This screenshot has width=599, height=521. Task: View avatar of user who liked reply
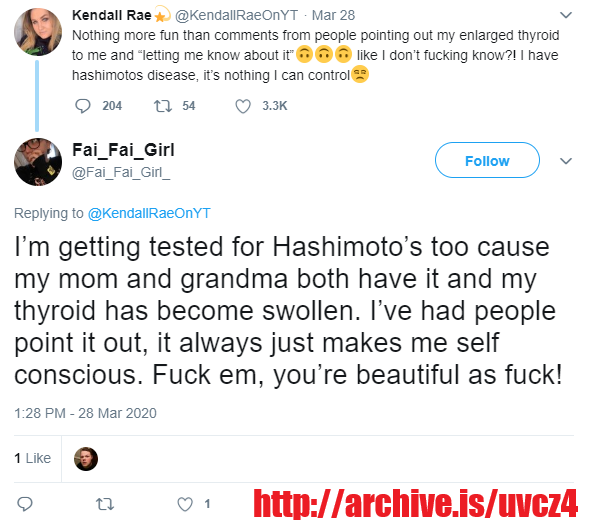(86, 459)
